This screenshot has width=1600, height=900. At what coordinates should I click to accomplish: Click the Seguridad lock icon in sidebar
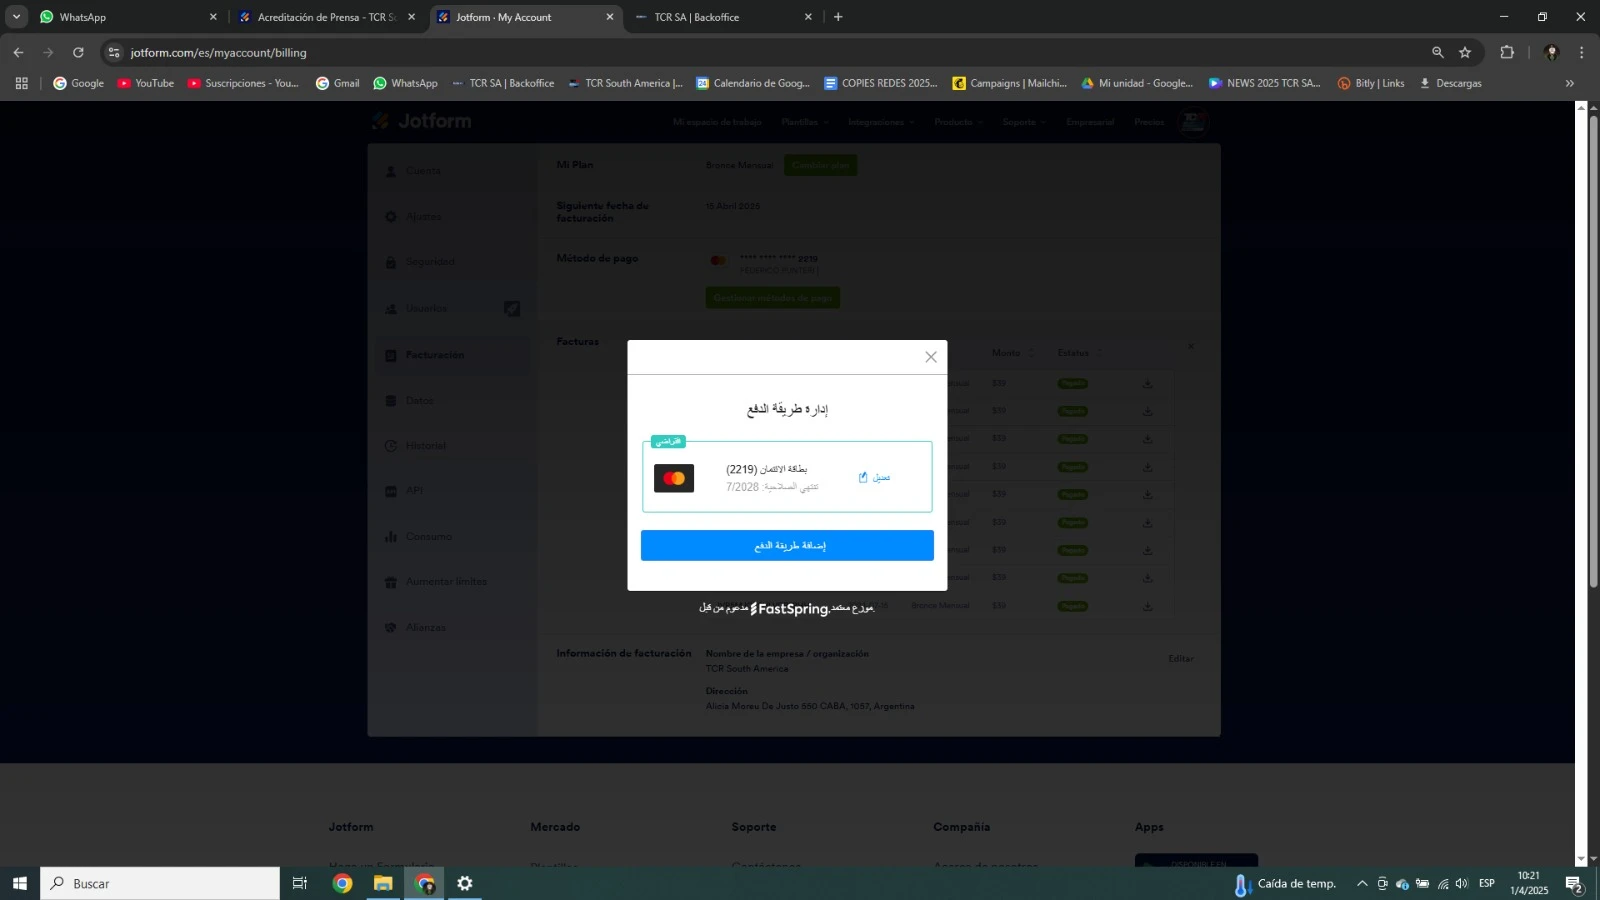[391, 261]
